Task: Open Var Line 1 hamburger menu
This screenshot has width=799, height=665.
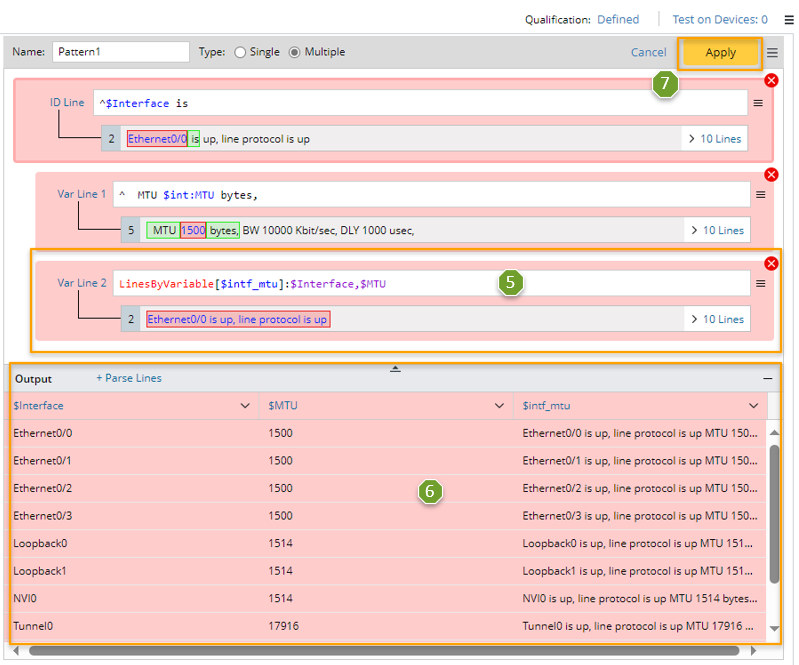Action: pos(760,194)
